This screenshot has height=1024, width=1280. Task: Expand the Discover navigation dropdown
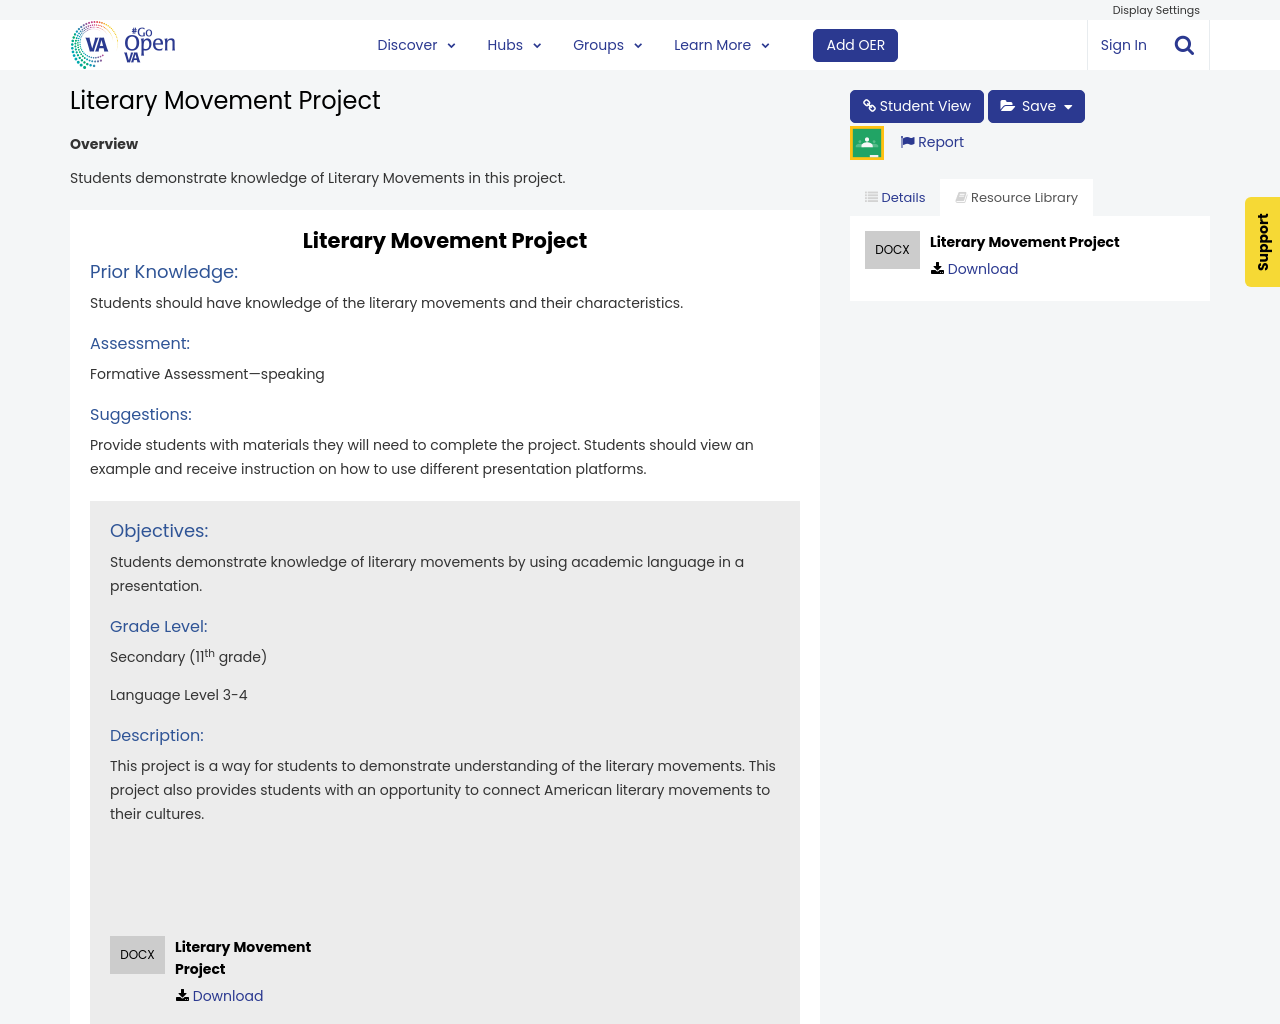(x=416, y=44)
